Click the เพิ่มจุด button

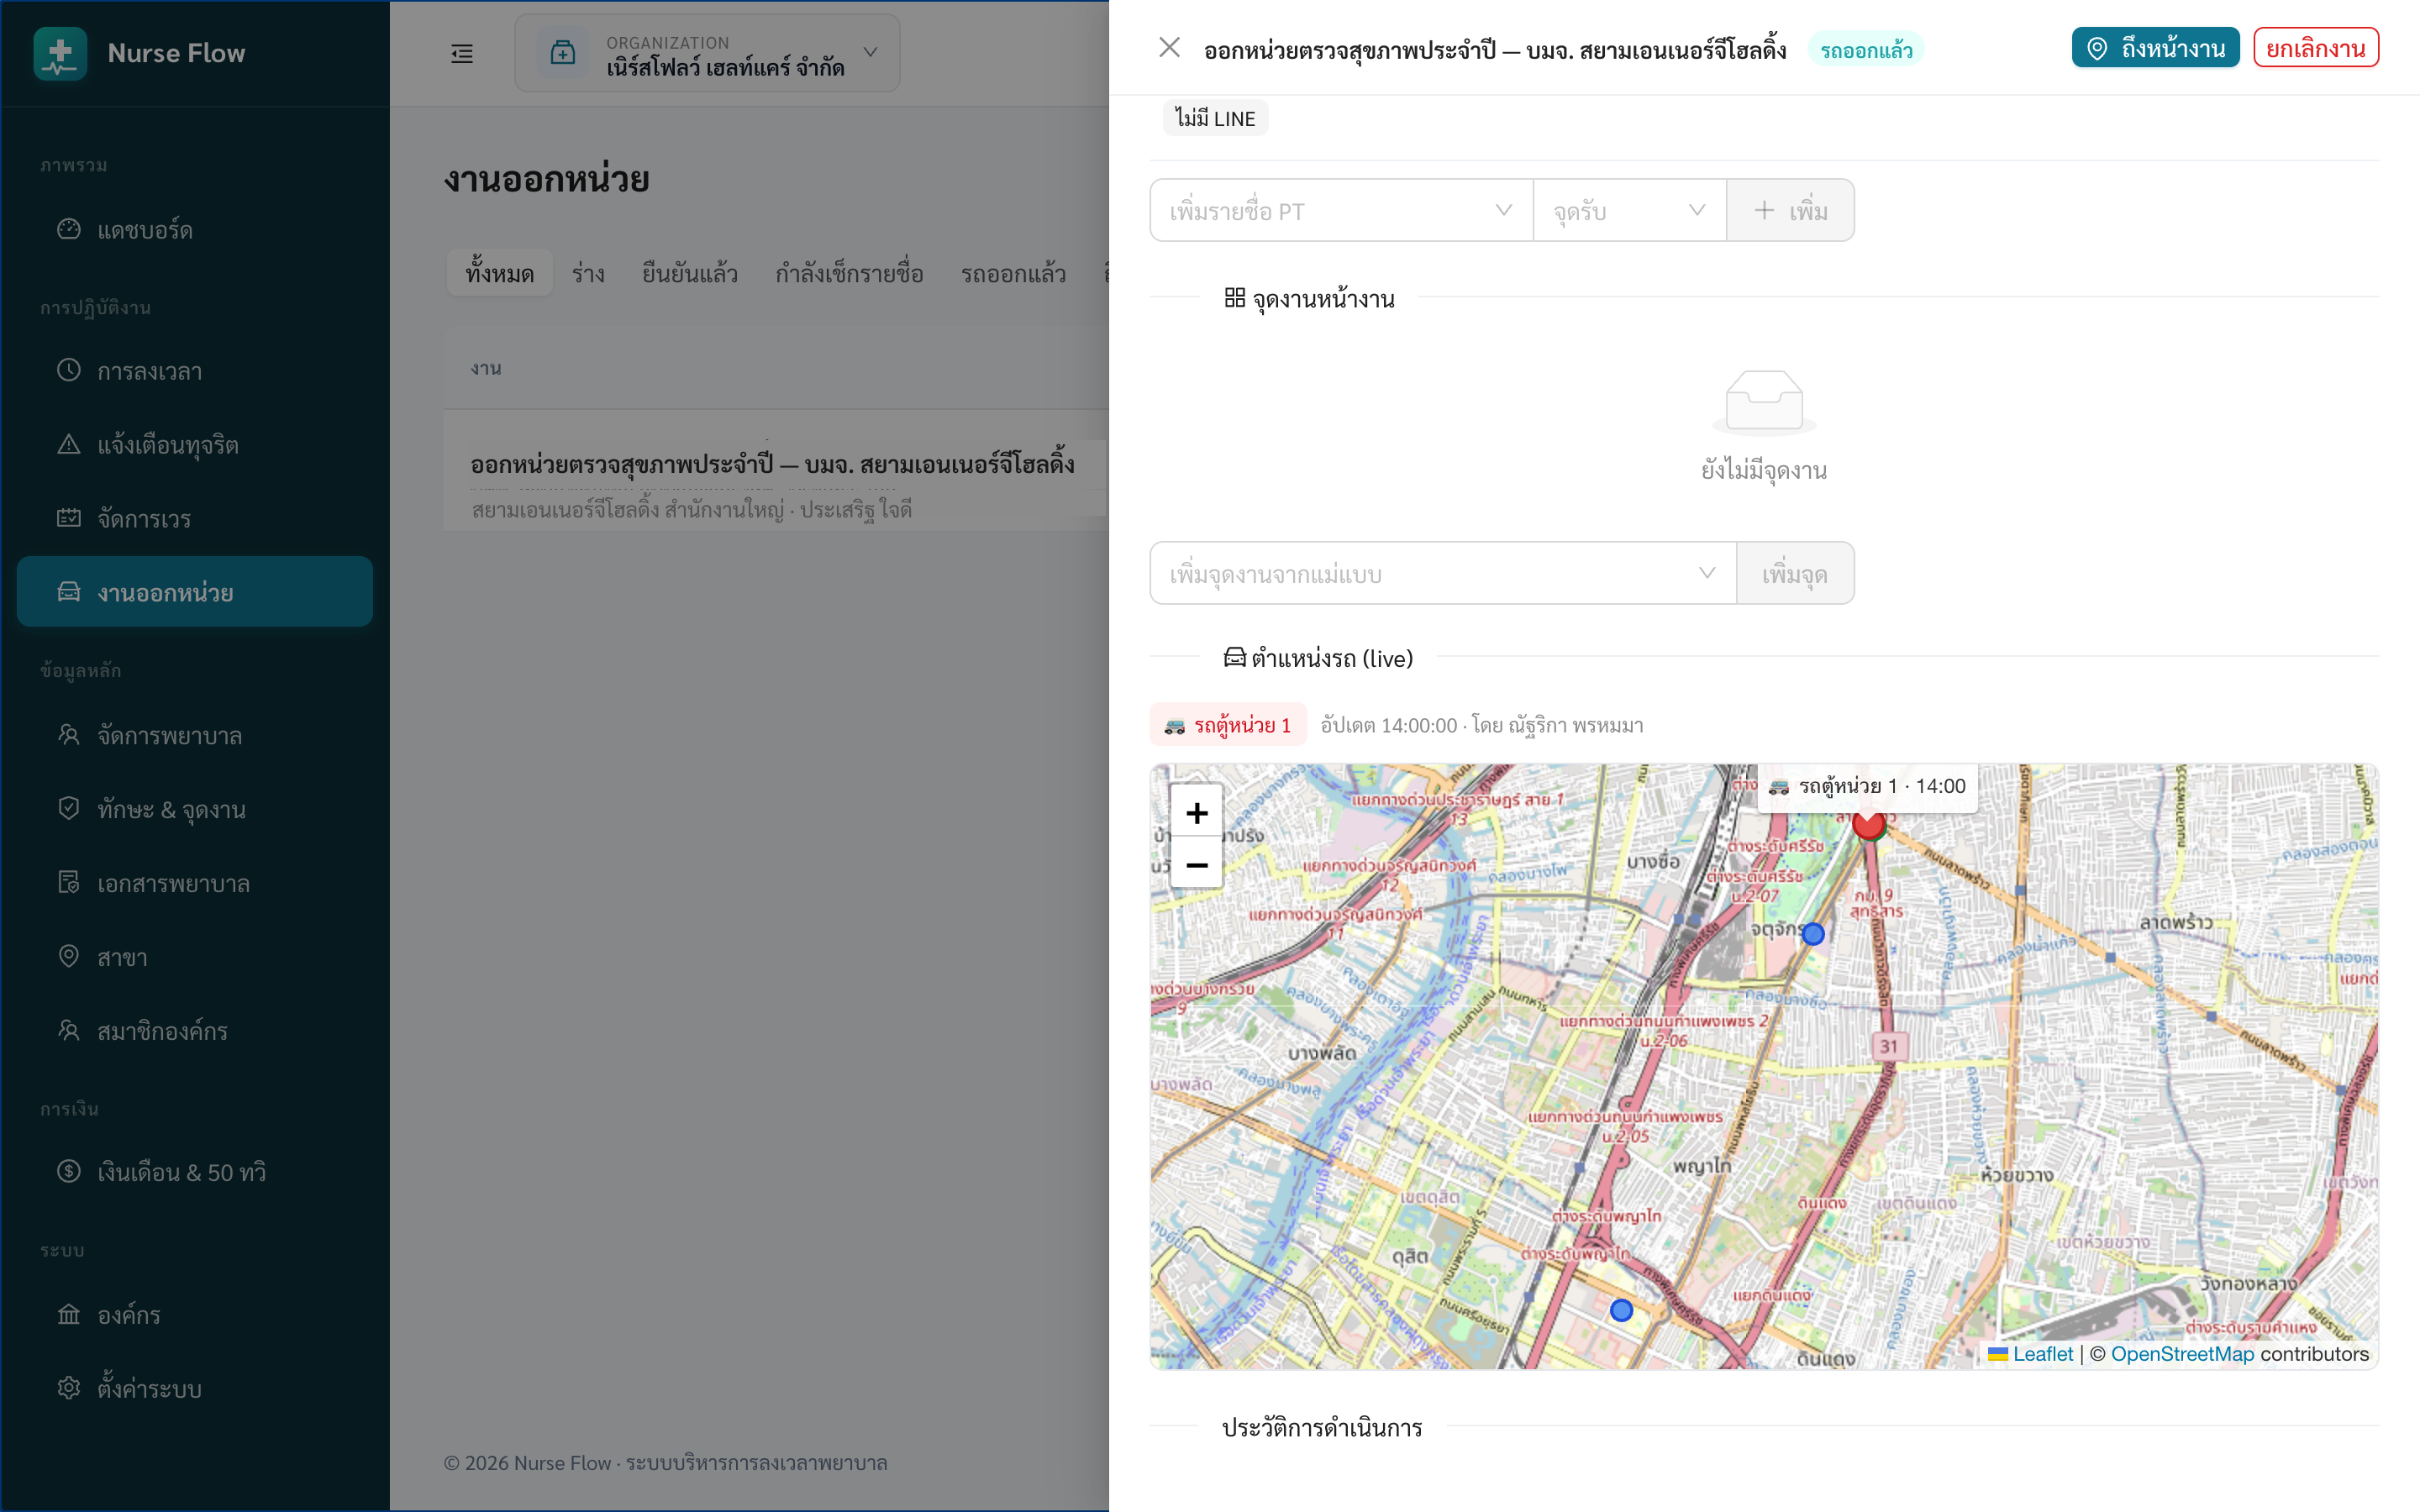[x=1795, y=574]
